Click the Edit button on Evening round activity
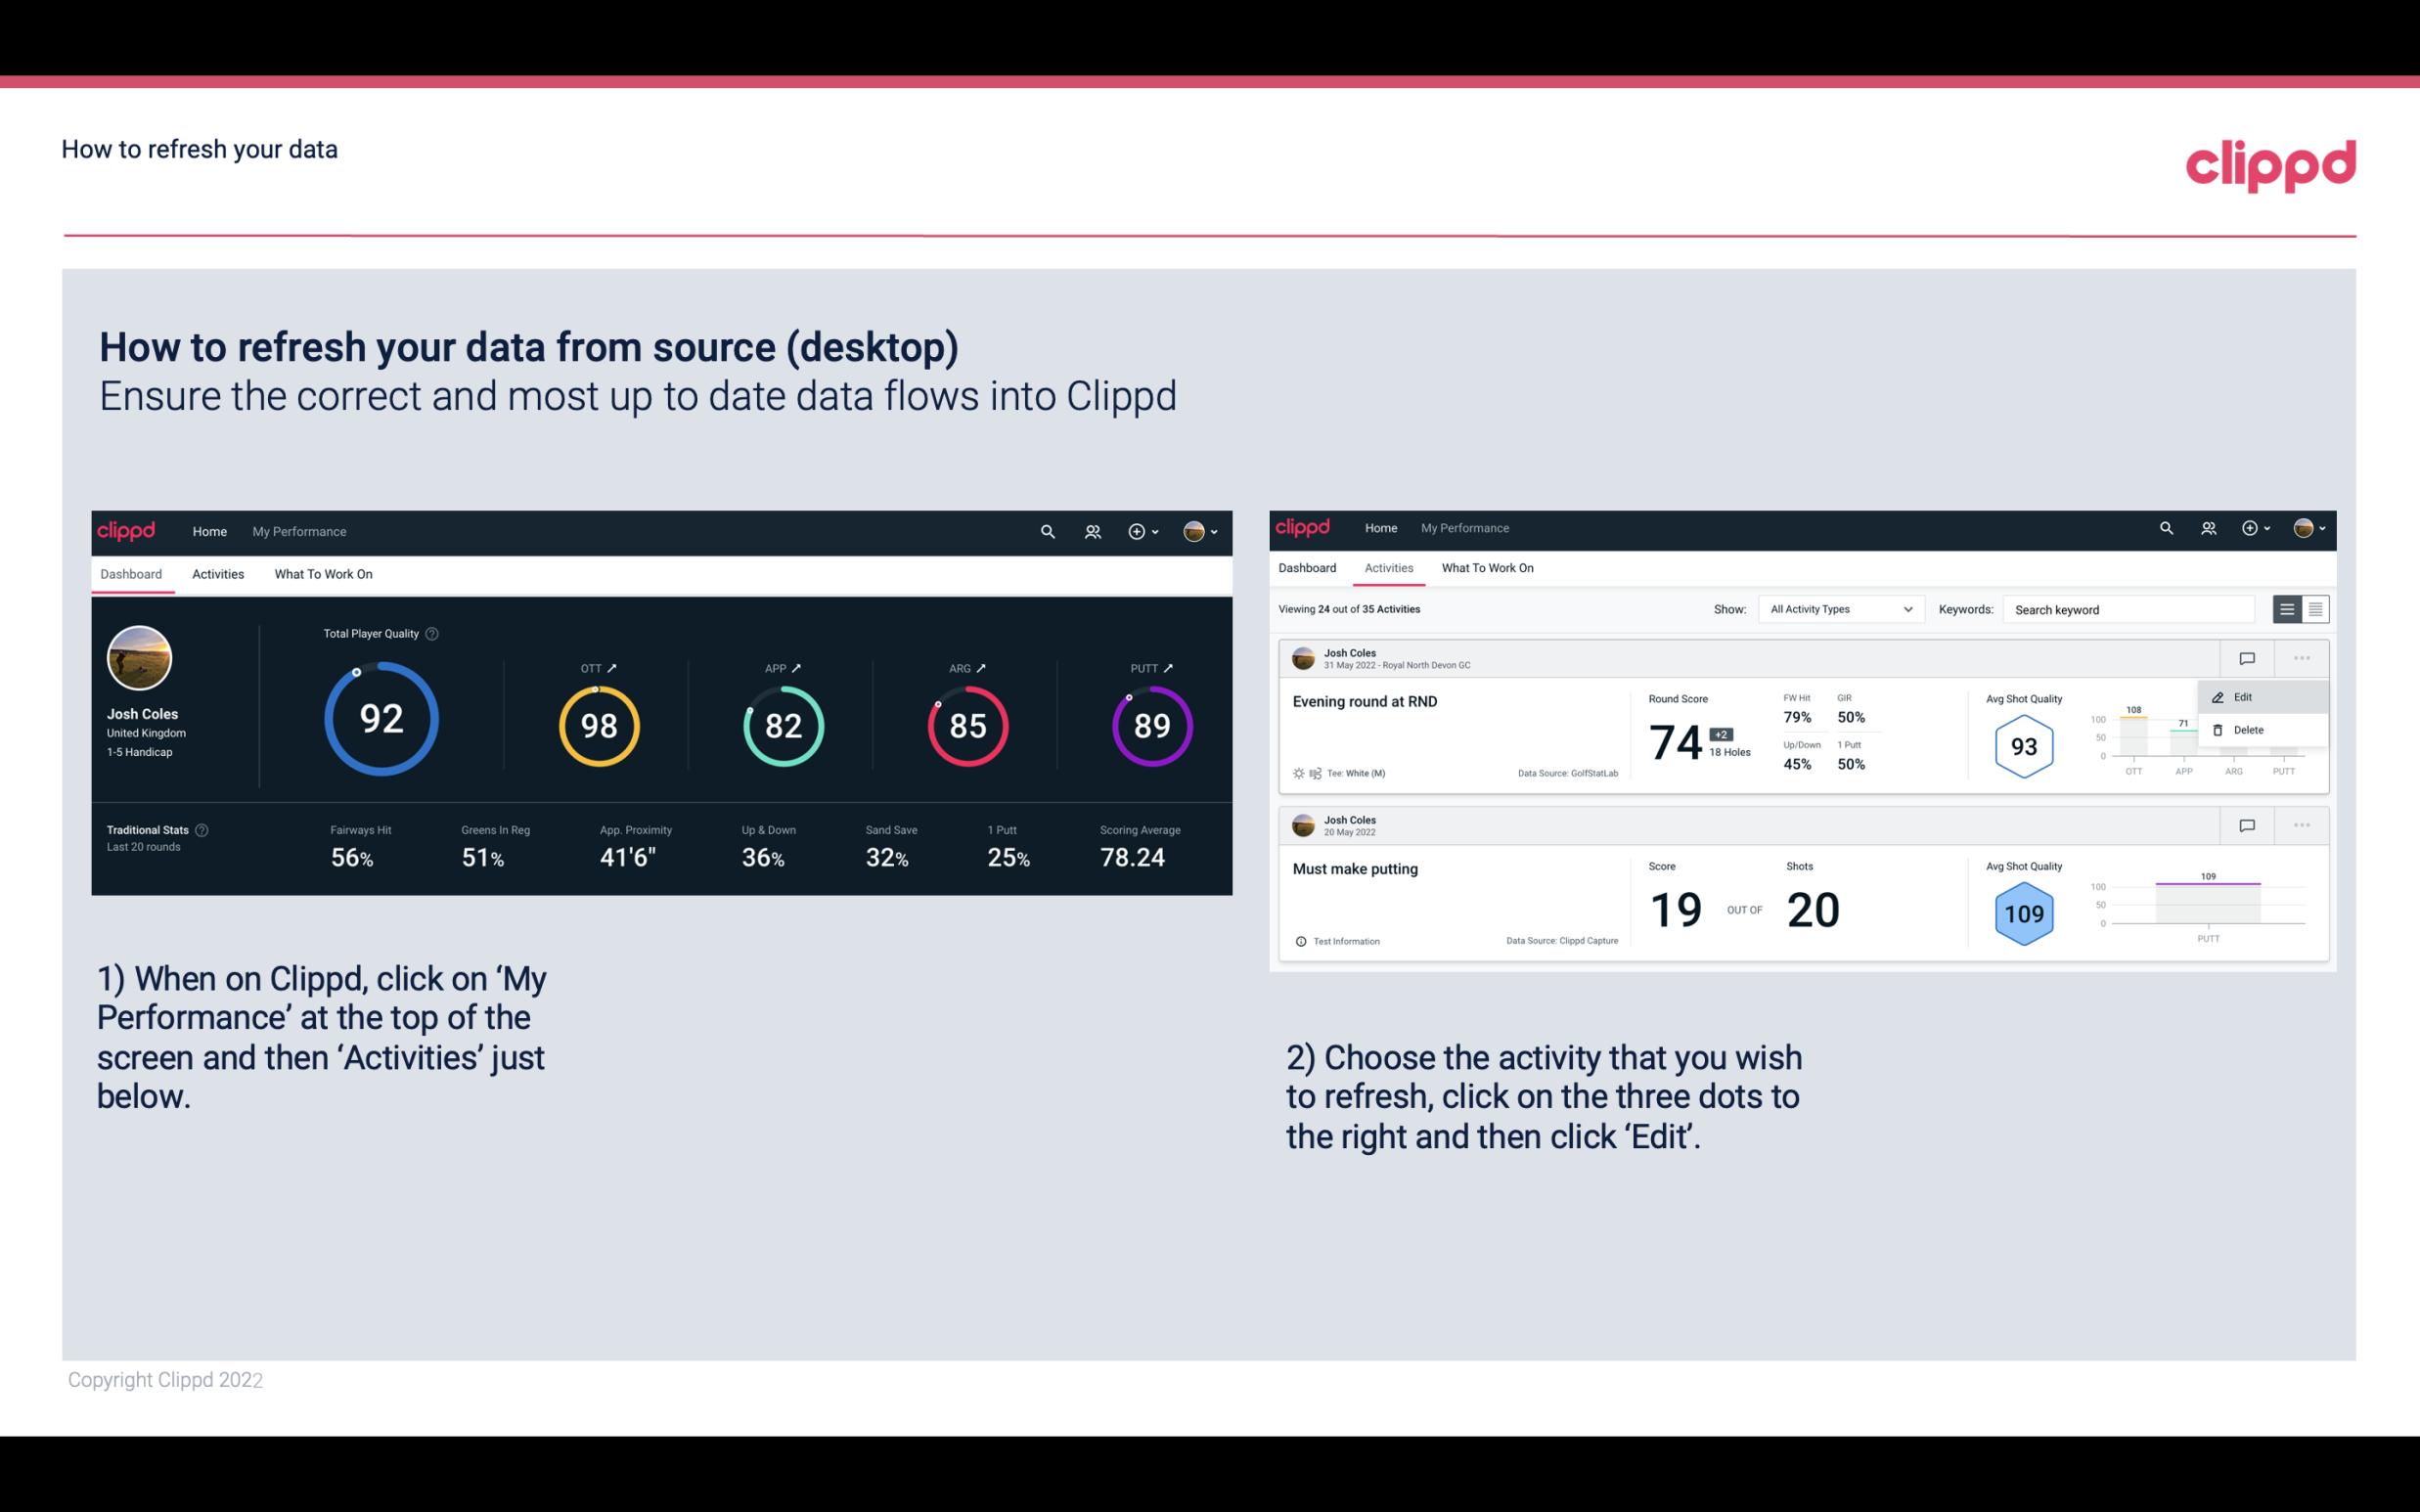The image size is (2420, 1512). tap(2244, 696)
